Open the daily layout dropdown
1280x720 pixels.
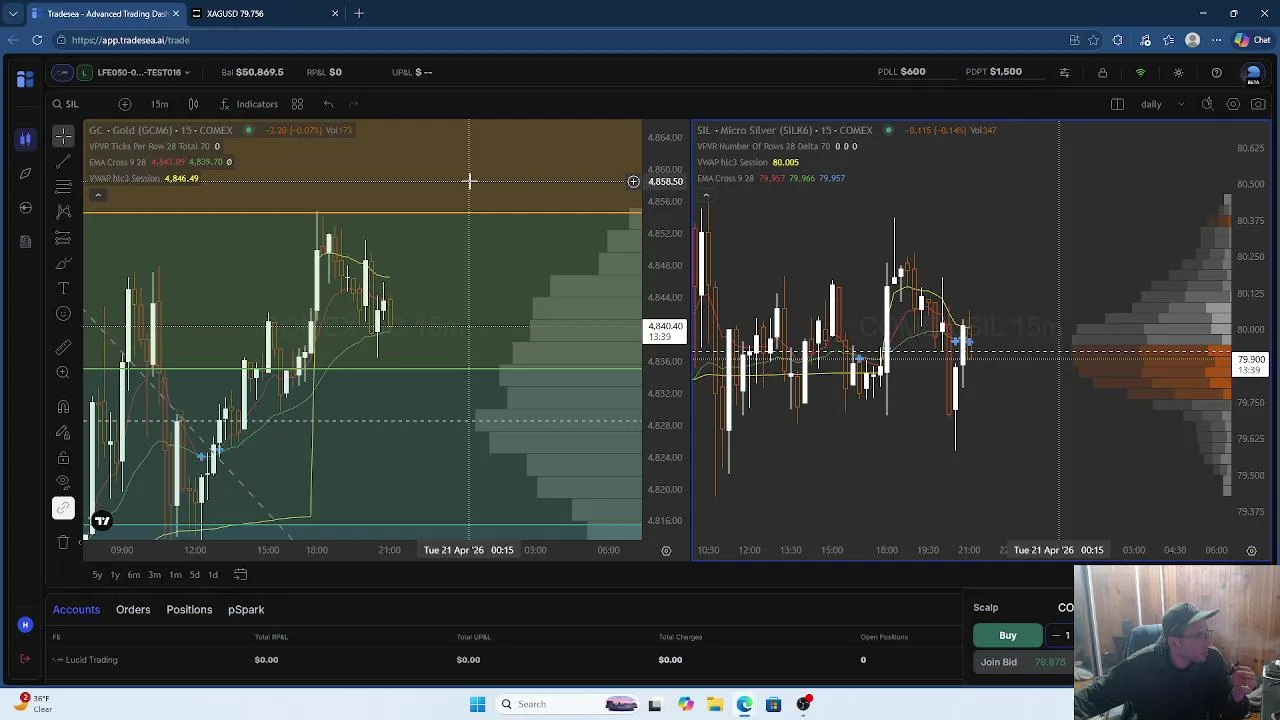[x=1162, y=104]
